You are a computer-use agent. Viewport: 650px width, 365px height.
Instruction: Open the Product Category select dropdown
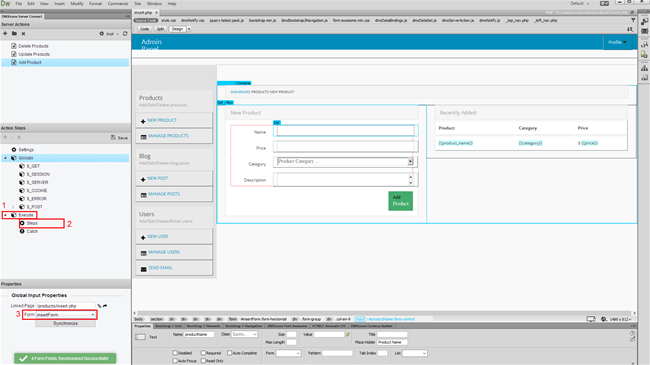pyautogui.click(x=345, y=161)
